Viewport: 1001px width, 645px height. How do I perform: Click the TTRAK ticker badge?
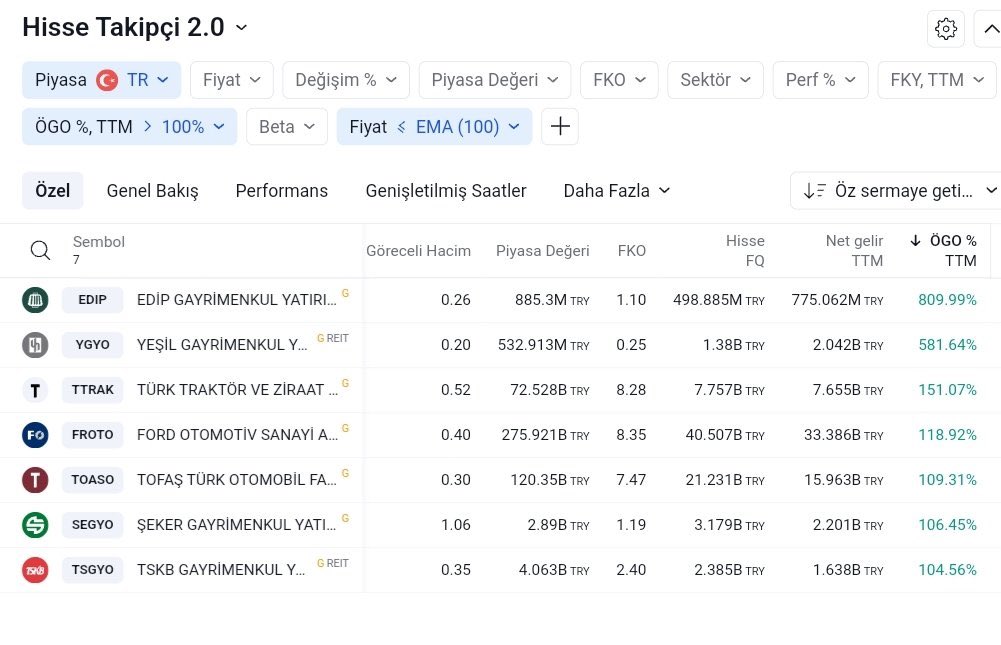[93, 390]
